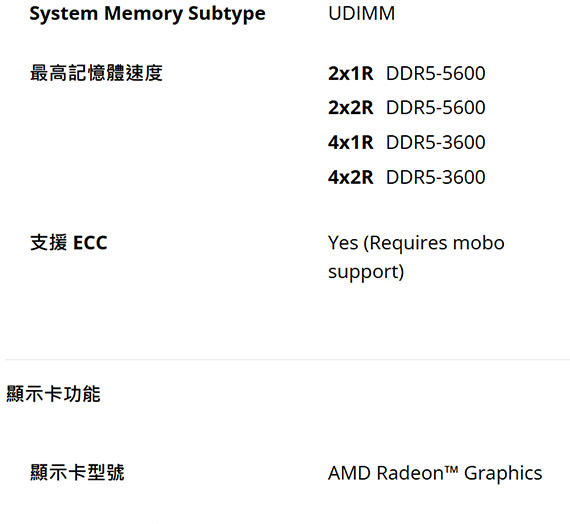Click DDR5-5600 beside 2x2R

click(435, 108)
